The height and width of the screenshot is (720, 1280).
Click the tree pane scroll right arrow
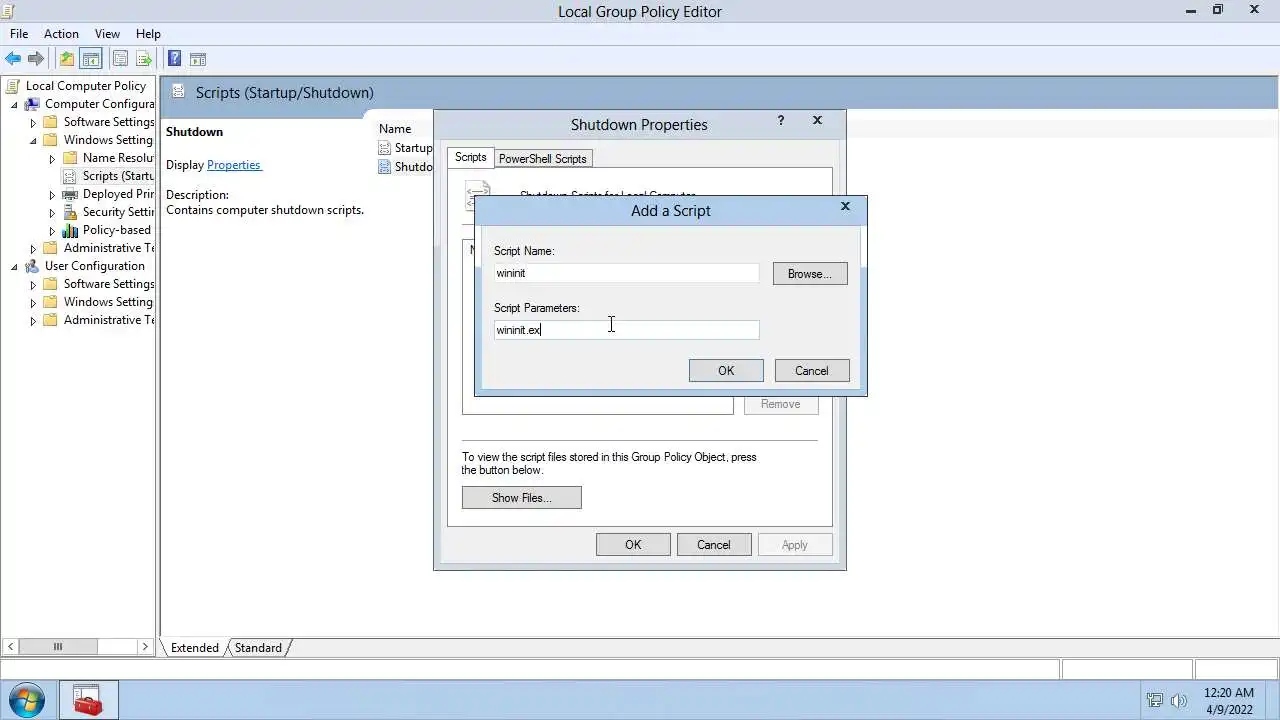[145, 647]
